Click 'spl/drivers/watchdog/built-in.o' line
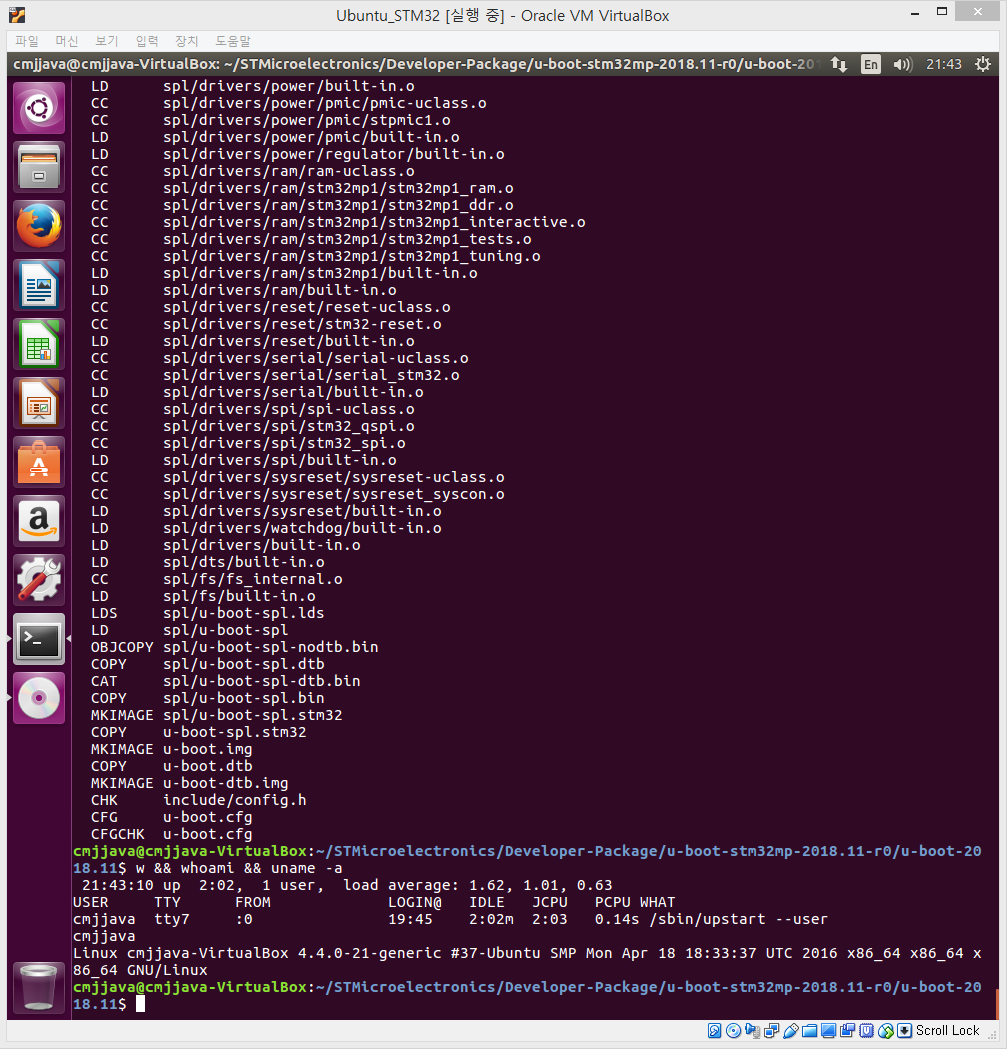 [302, 529]
